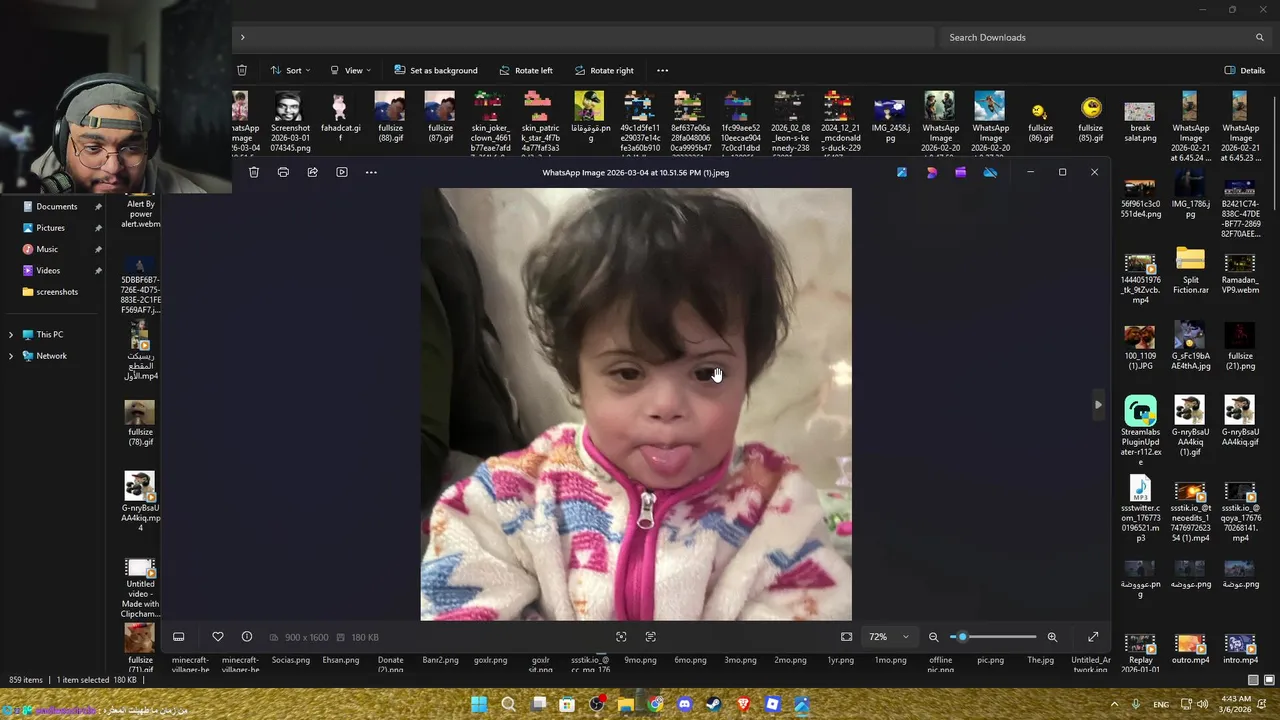Click Rotate left in Explorer toolbar
The width and height of the screenshot is (1280, 720).
point(525,70)
